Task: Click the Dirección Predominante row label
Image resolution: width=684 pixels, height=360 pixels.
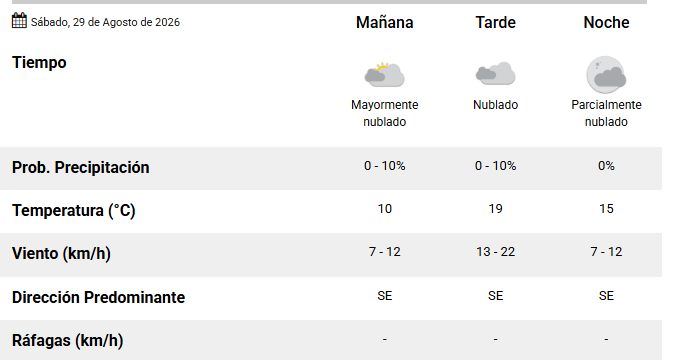Action: (99, 297)
